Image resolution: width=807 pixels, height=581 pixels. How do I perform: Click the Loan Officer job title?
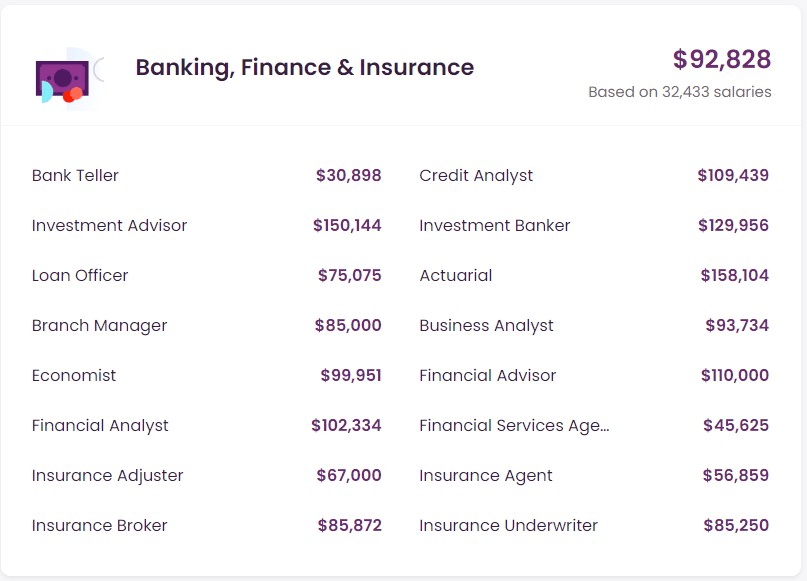pyautogui.click(x=80, y=276)
